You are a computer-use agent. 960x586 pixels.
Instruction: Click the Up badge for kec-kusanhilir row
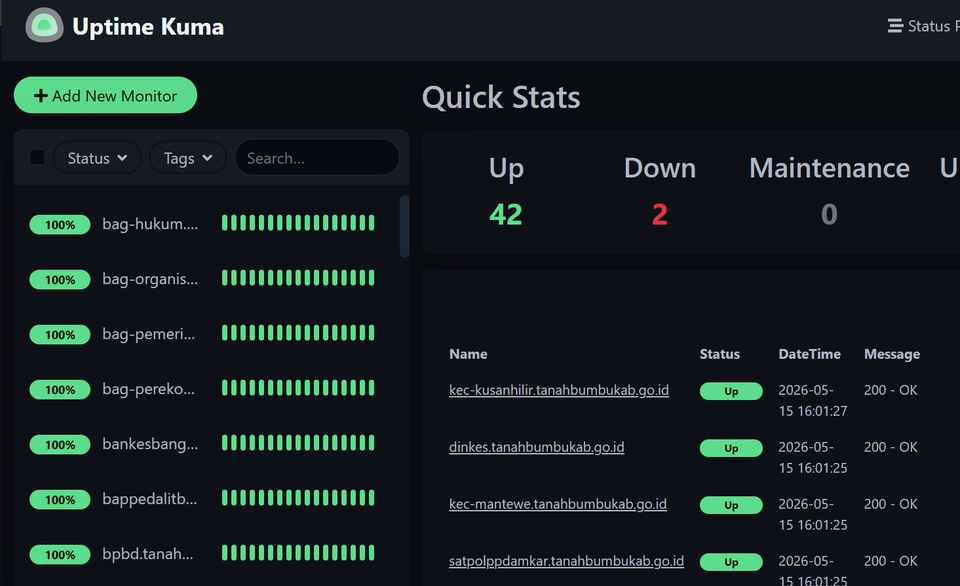(x=731, y=391)
